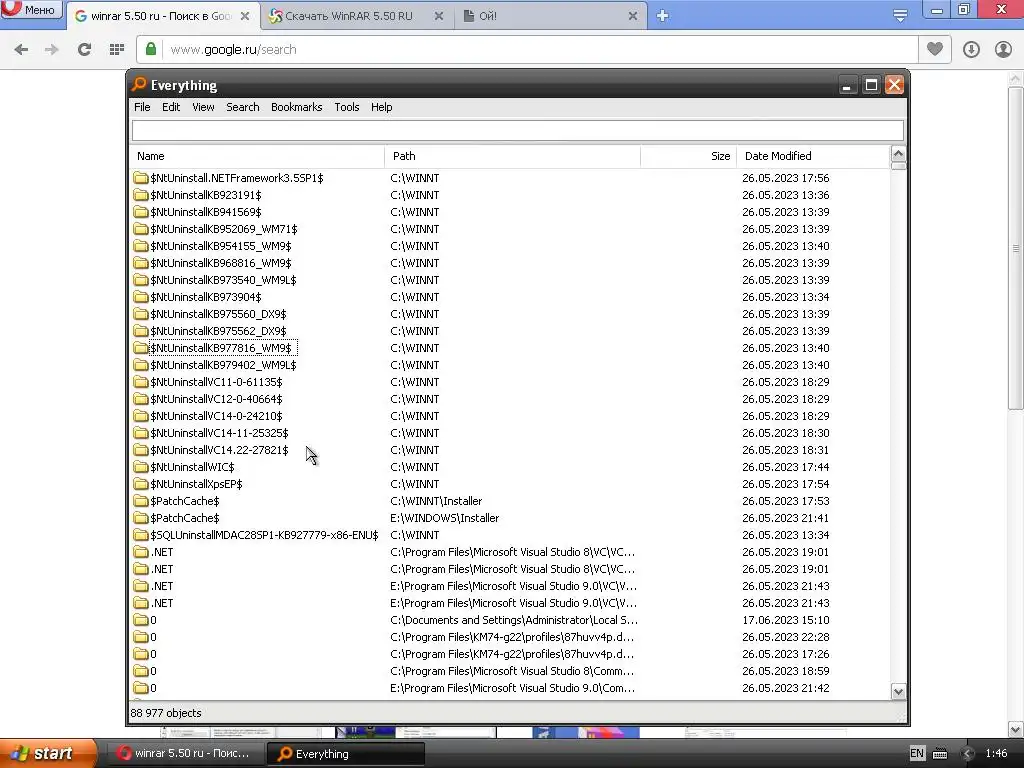Select $NtUninstallVC14.22-27821$ entry
Screen dimensions: 1024x768
pos(219,450)
